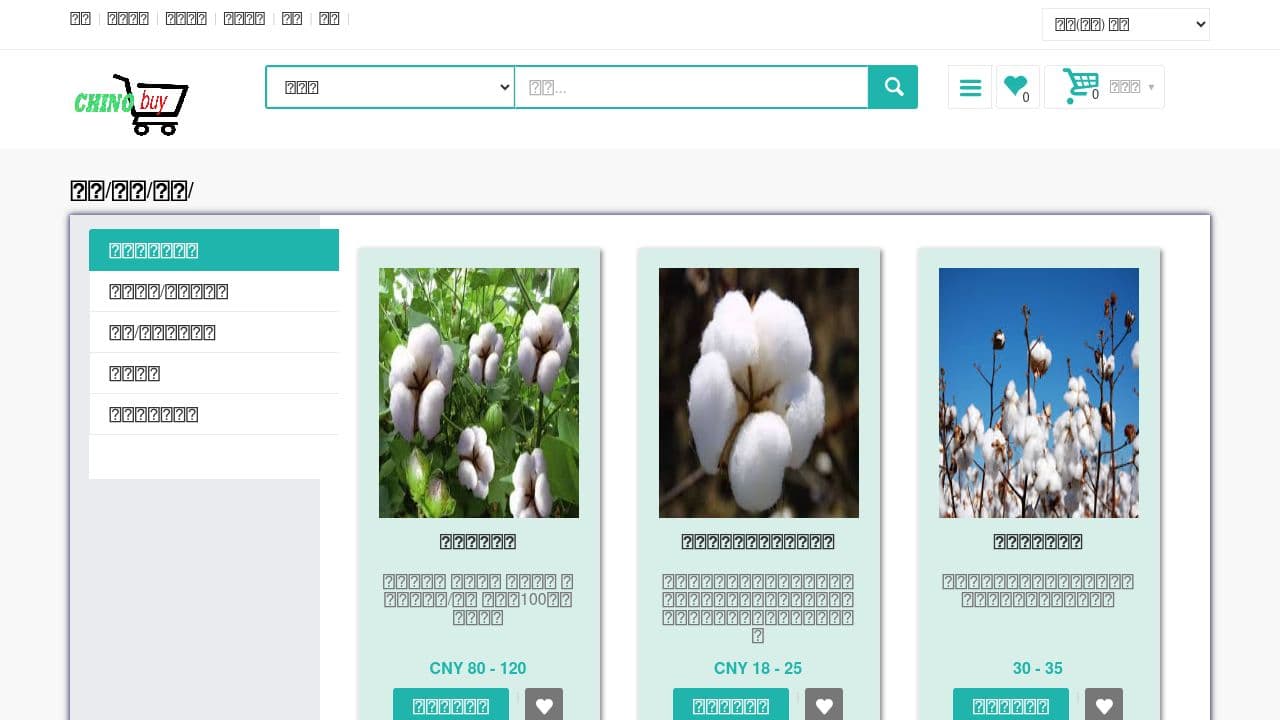Click teal button under 30 - 35 price
The image size is (1280, 720).
pyautogui.click(x=1011, y=705)
